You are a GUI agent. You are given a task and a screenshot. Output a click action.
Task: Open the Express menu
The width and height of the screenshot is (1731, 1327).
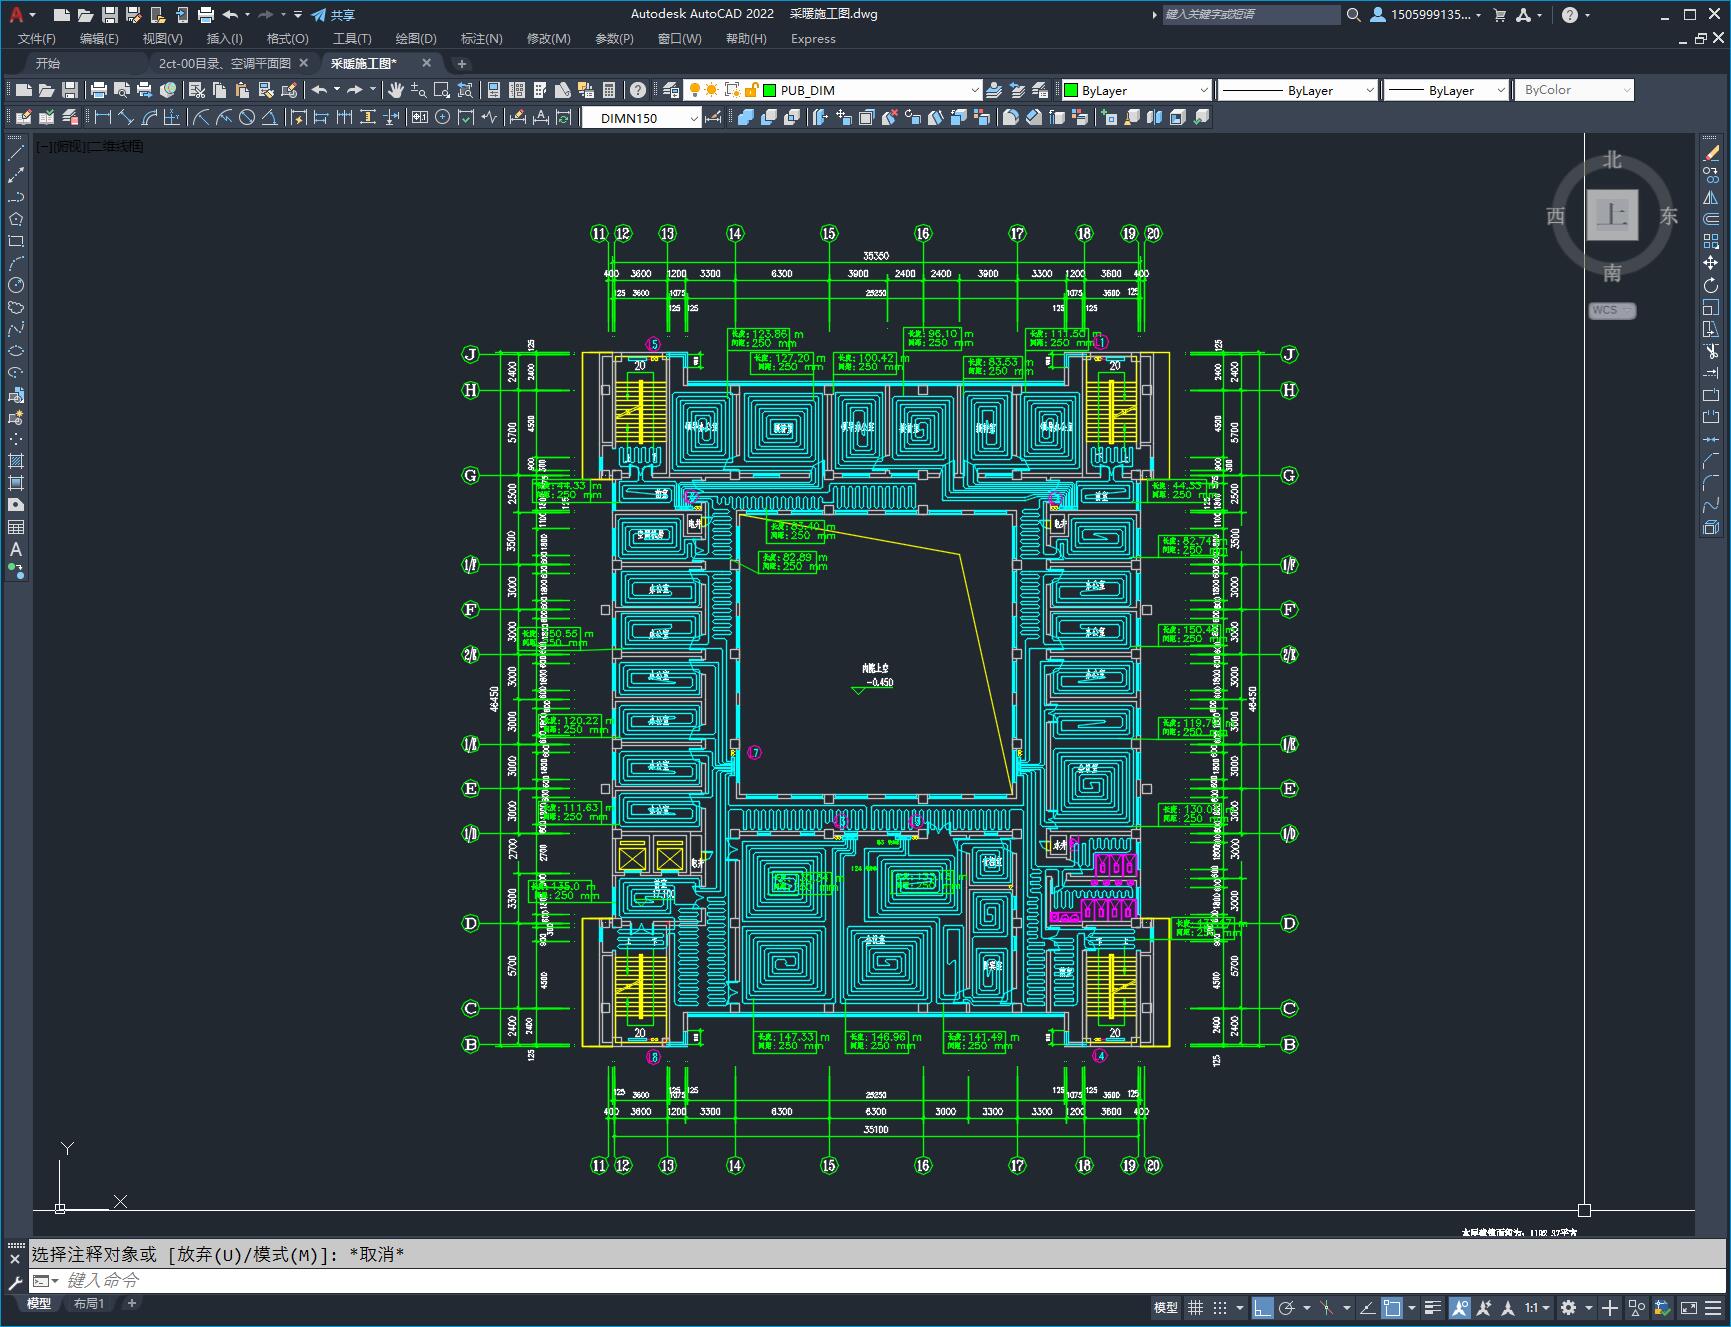(x=813, y=39)
